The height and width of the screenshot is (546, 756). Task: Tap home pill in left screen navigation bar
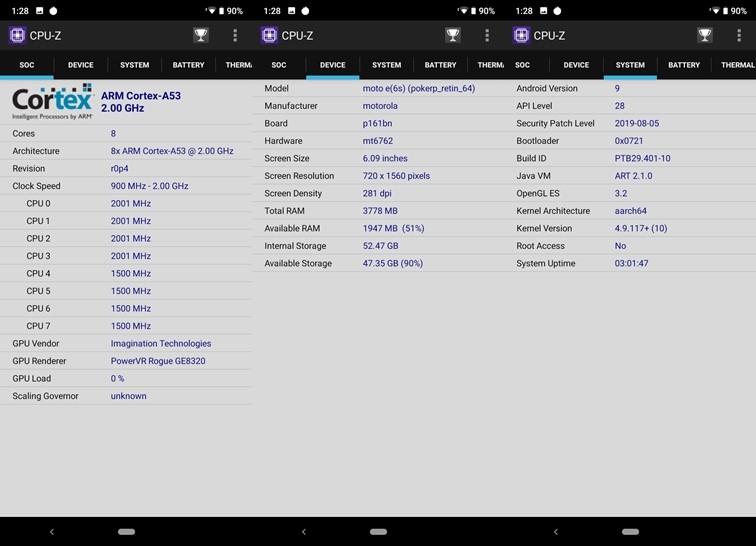point(126,532)
